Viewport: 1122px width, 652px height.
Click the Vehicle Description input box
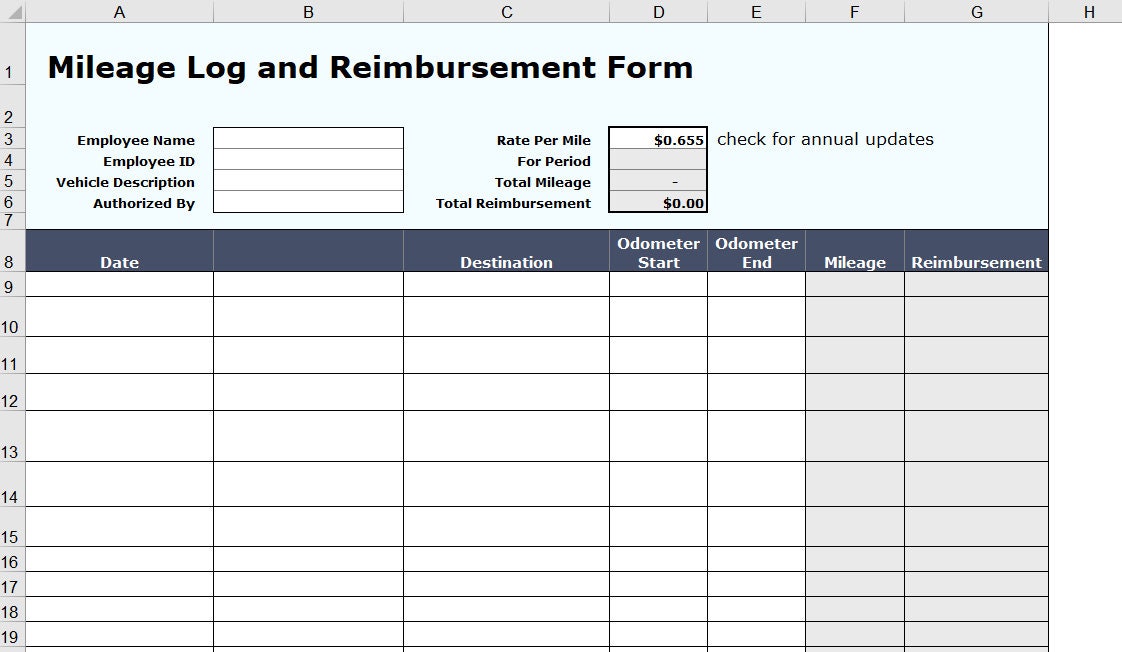click(x=308, y=182)
